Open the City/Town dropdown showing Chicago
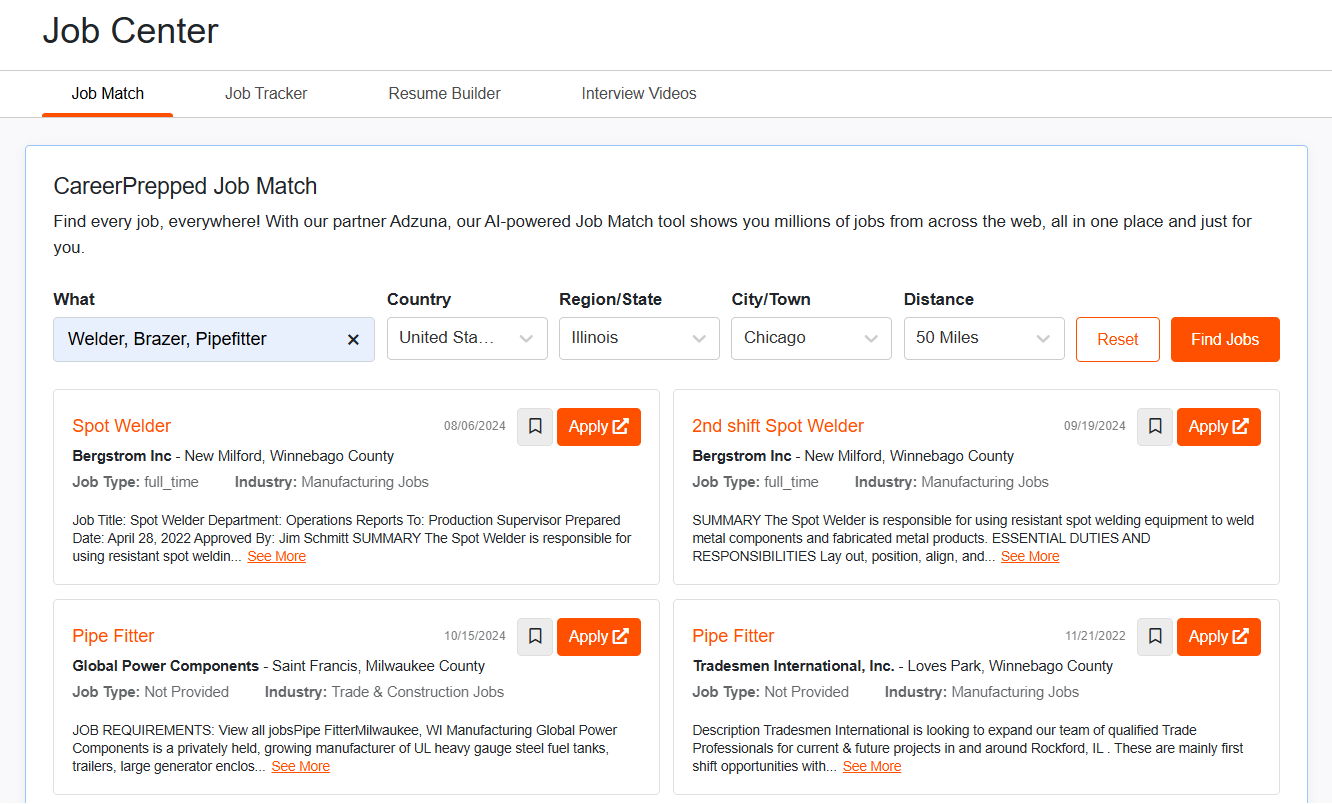This screenshot has width=1332, height=804. [x=811, y=338]
